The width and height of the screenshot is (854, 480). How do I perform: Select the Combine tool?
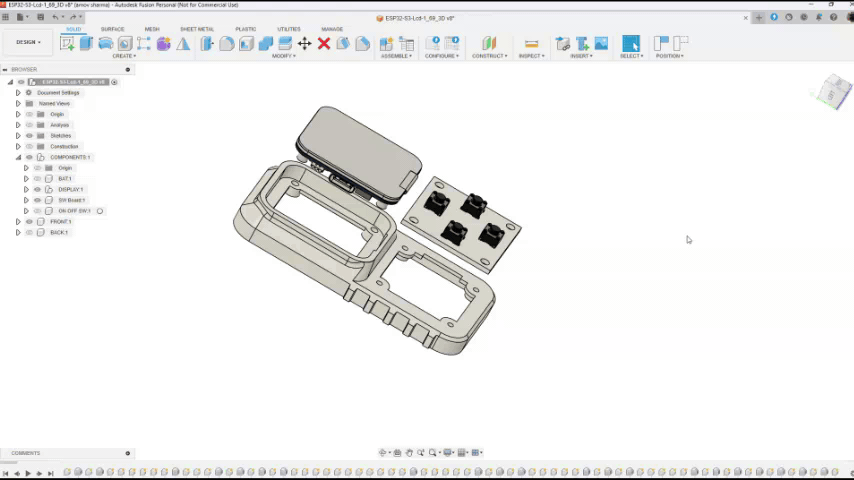[266, 44]
